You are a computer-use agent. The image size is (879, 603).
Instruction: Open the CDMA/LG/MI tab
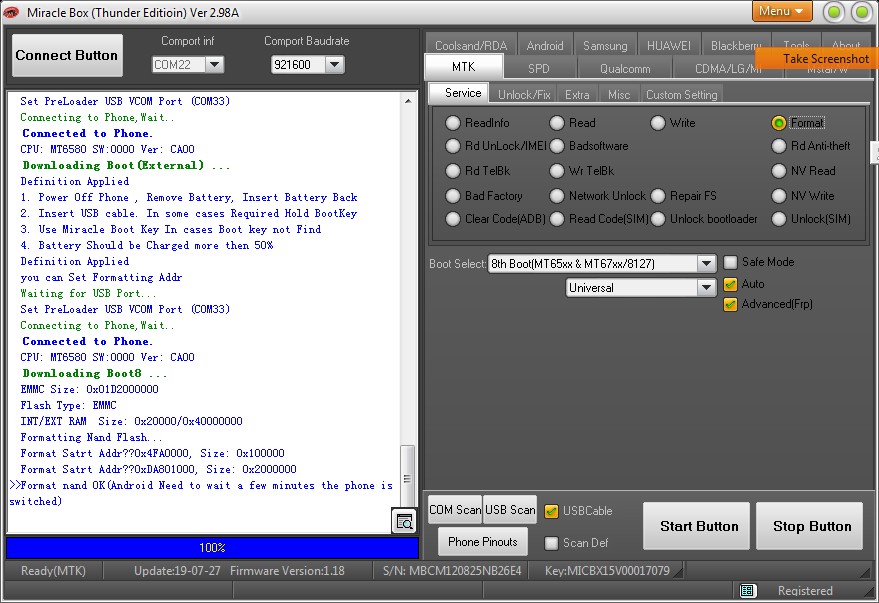(727, 68)
